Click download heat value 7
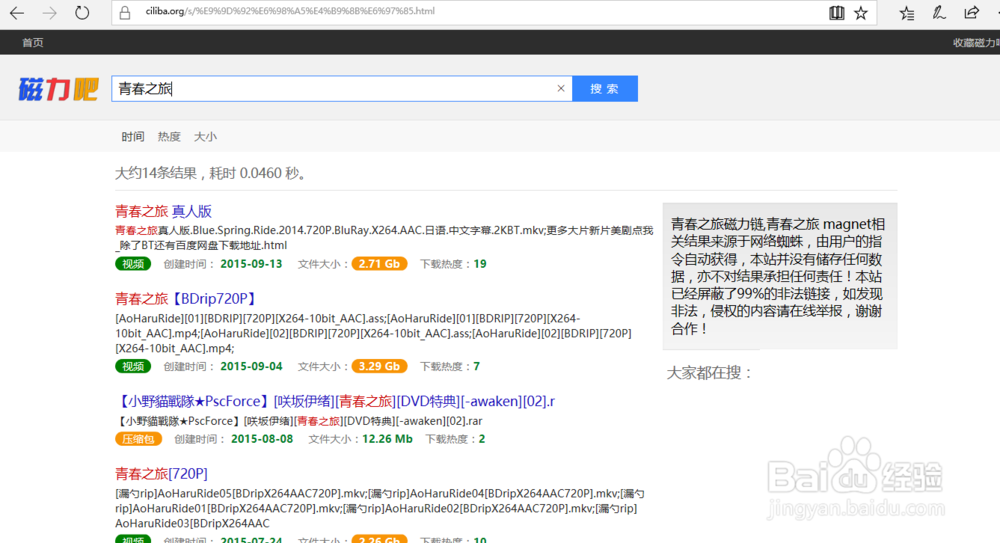 click(476, 367)
